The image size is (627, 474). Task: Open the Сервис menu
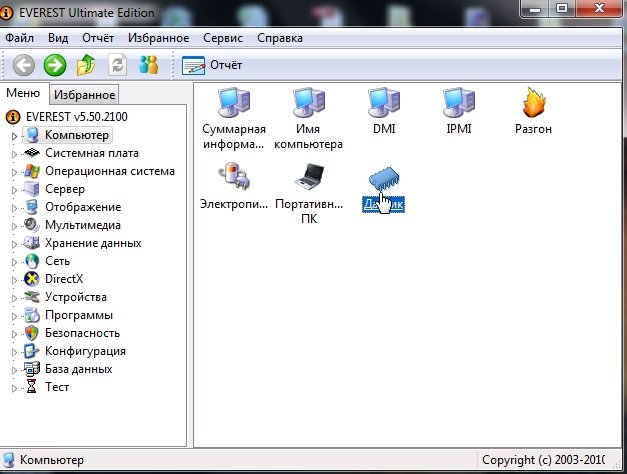[x=223, y=38]
